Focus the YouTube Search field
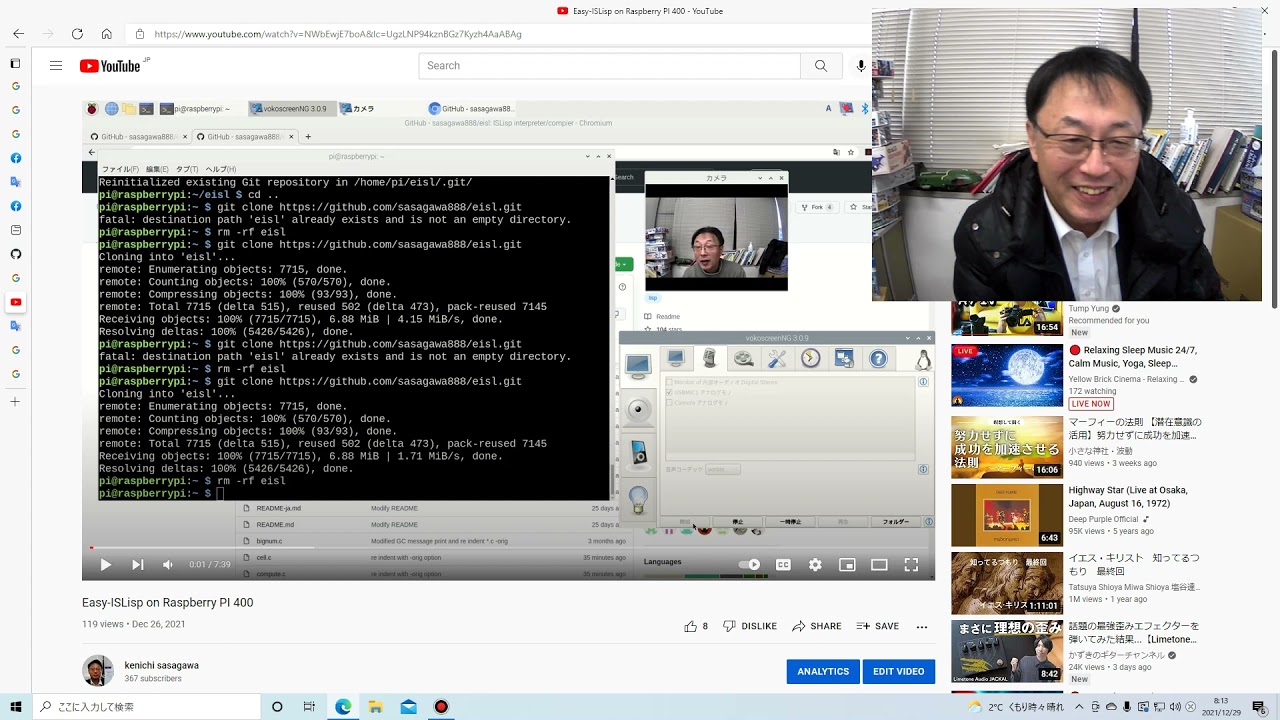 [x=609, y=66]
